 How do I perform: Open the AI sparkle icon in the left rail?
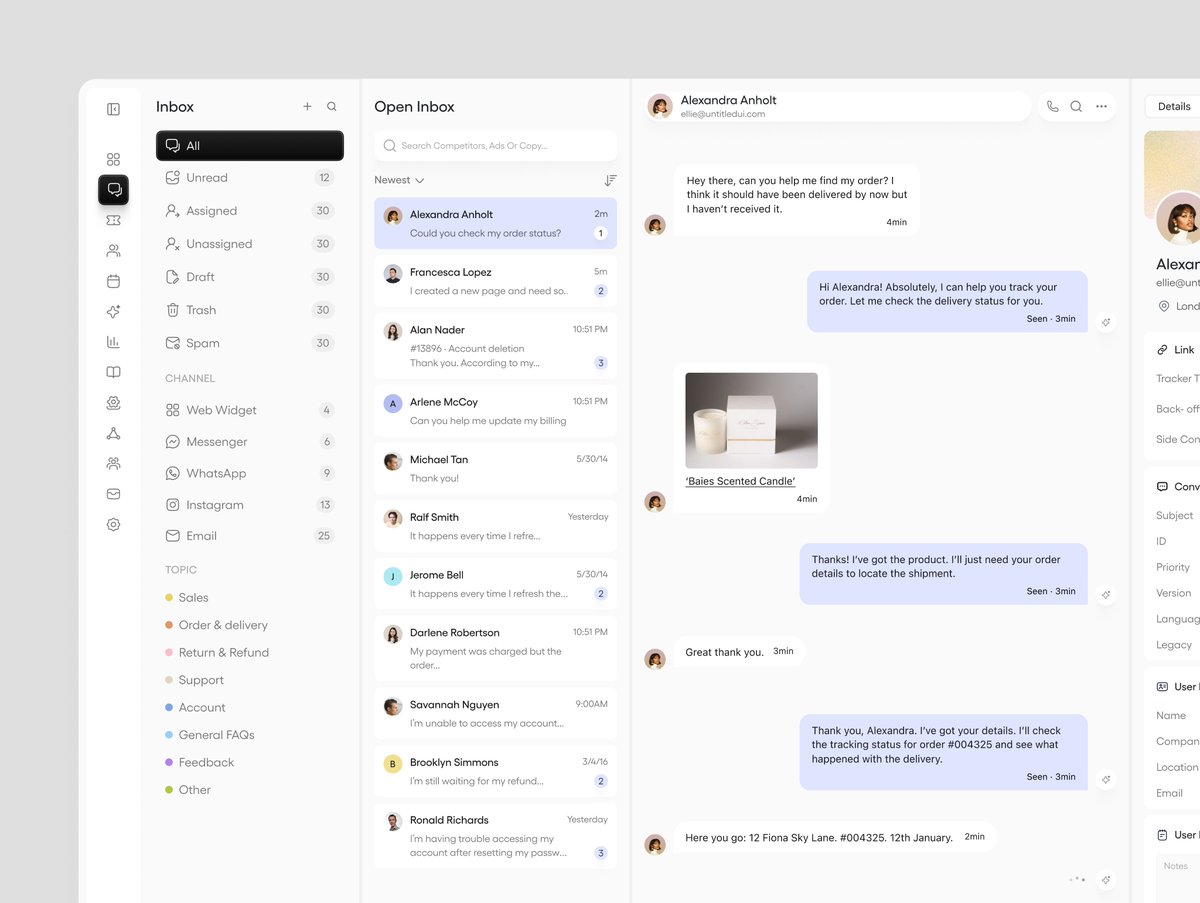(113, 312)
